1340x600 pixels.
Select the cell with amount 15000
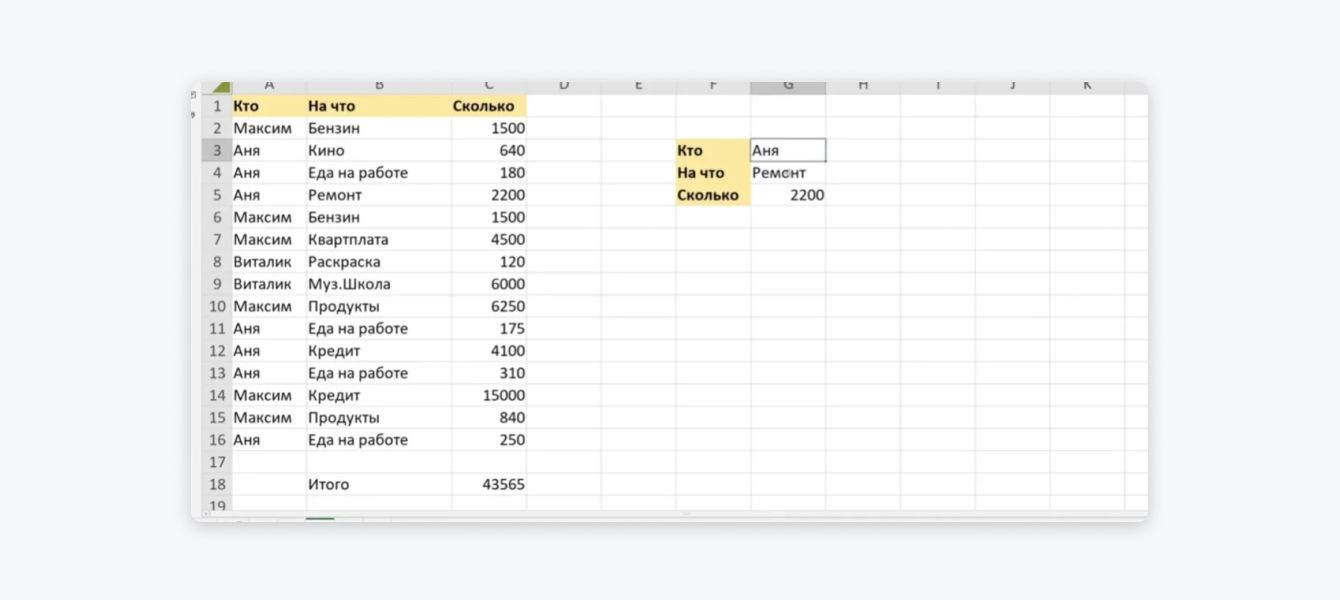[488, 395]
